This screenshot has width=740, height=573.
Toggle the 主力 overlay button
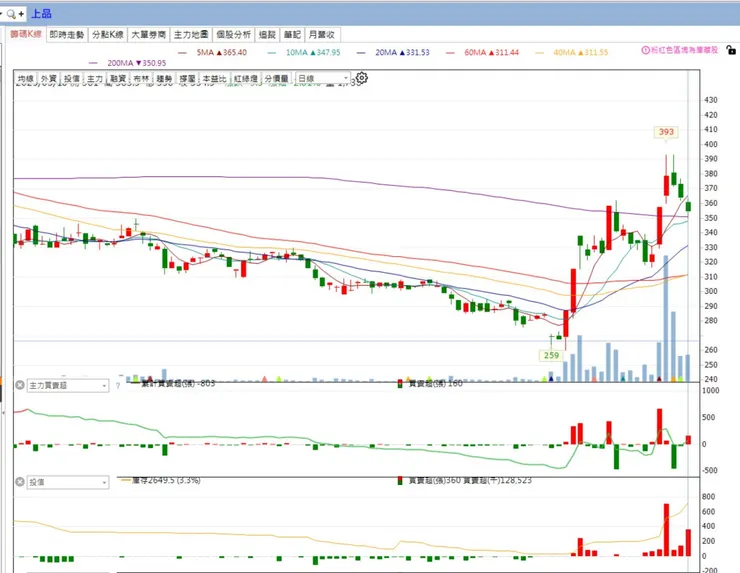(x=95, y=79)
